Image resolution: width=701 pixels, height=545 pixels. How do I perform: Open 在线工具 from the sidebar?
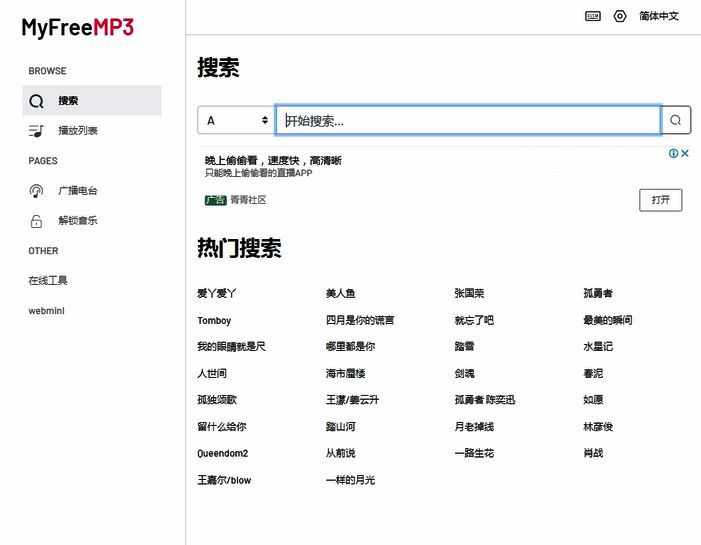(48, 281)
